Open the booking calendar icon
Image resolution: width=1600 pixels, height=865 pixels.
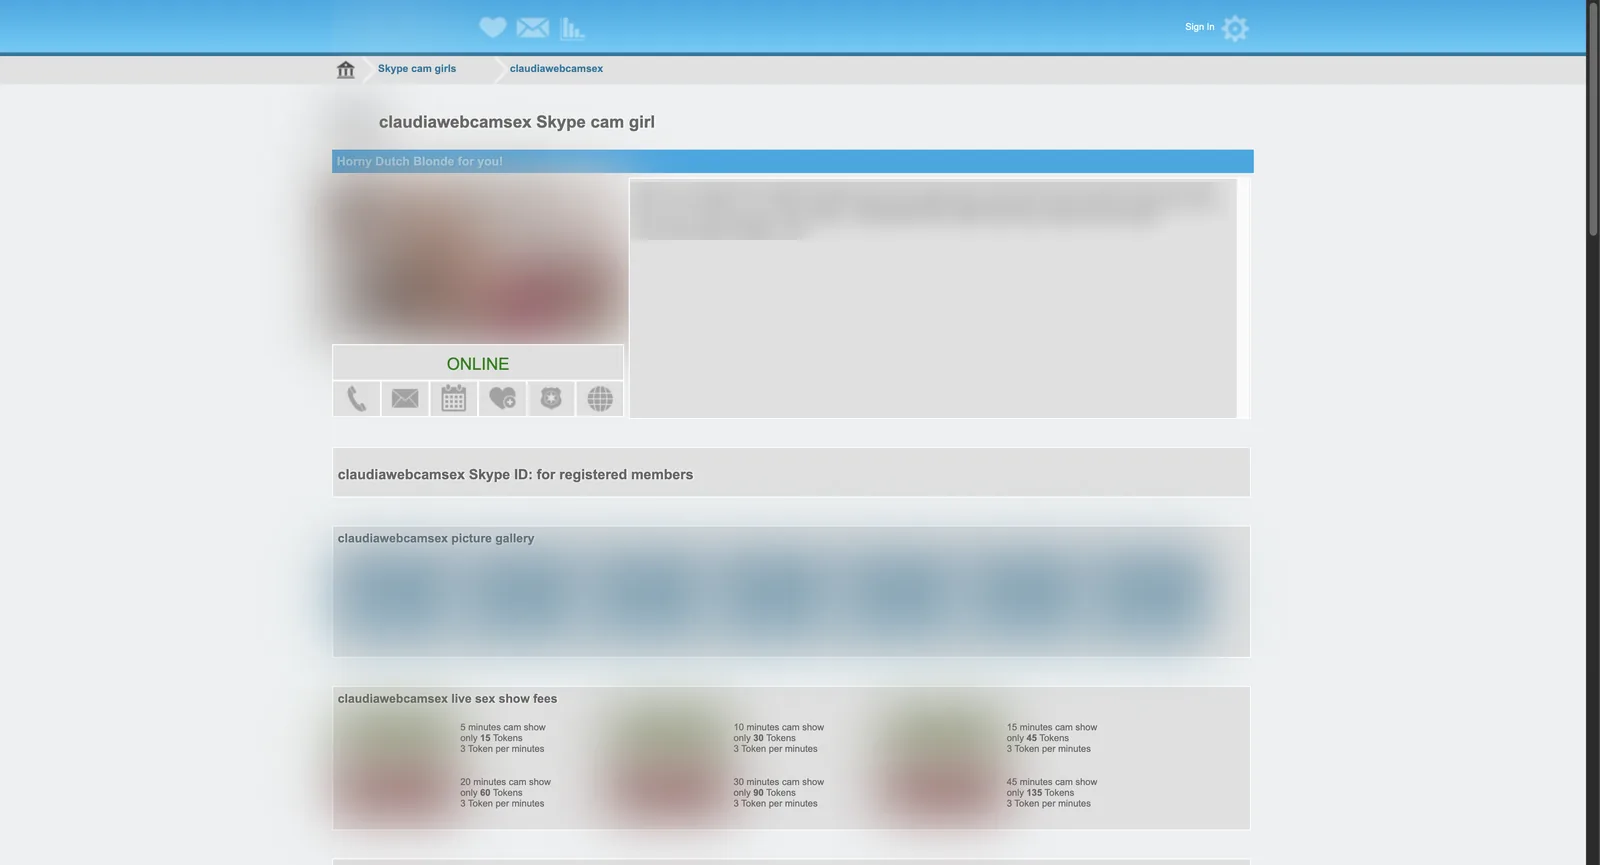[454, 399]
